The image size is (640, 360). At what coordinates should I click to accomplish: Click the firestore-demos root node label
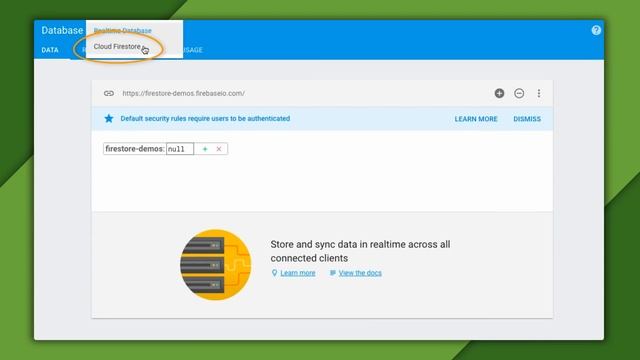(x=135, y=149)
